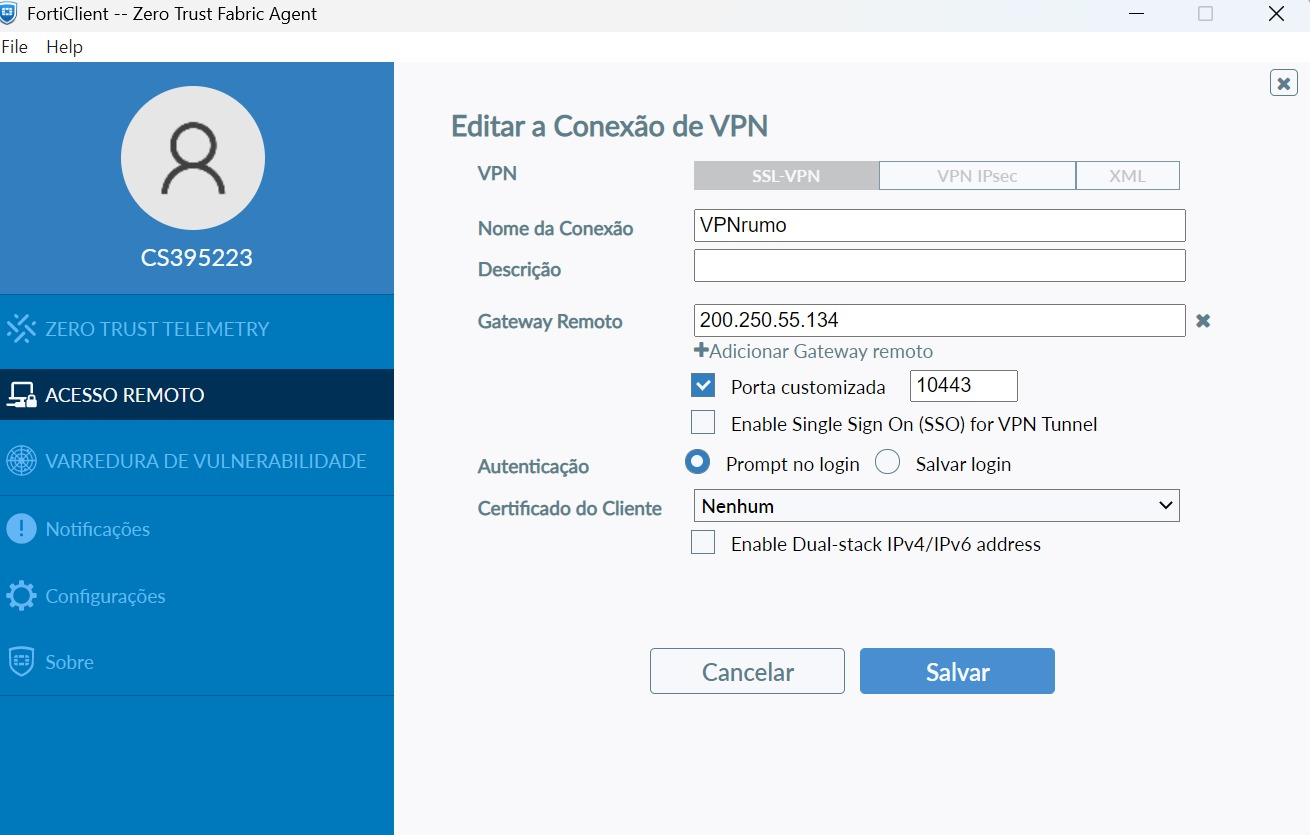This screenshot has width=1310, height=835.
Task: Click the Salvar button
Action: (957, 671)
